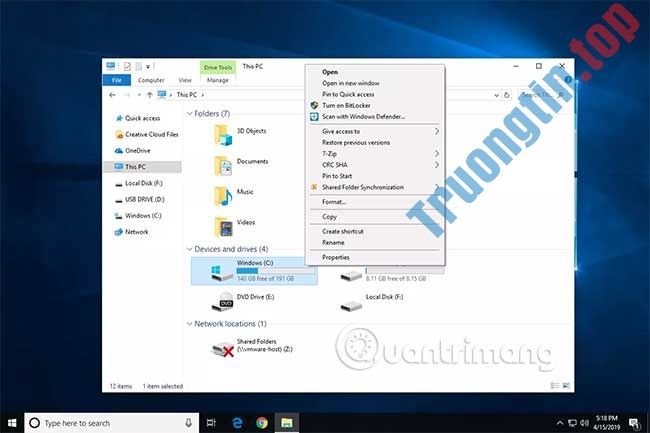Collapse the Network locations (1) group
The height and width of the screenshot is (433, 650).
189,324
